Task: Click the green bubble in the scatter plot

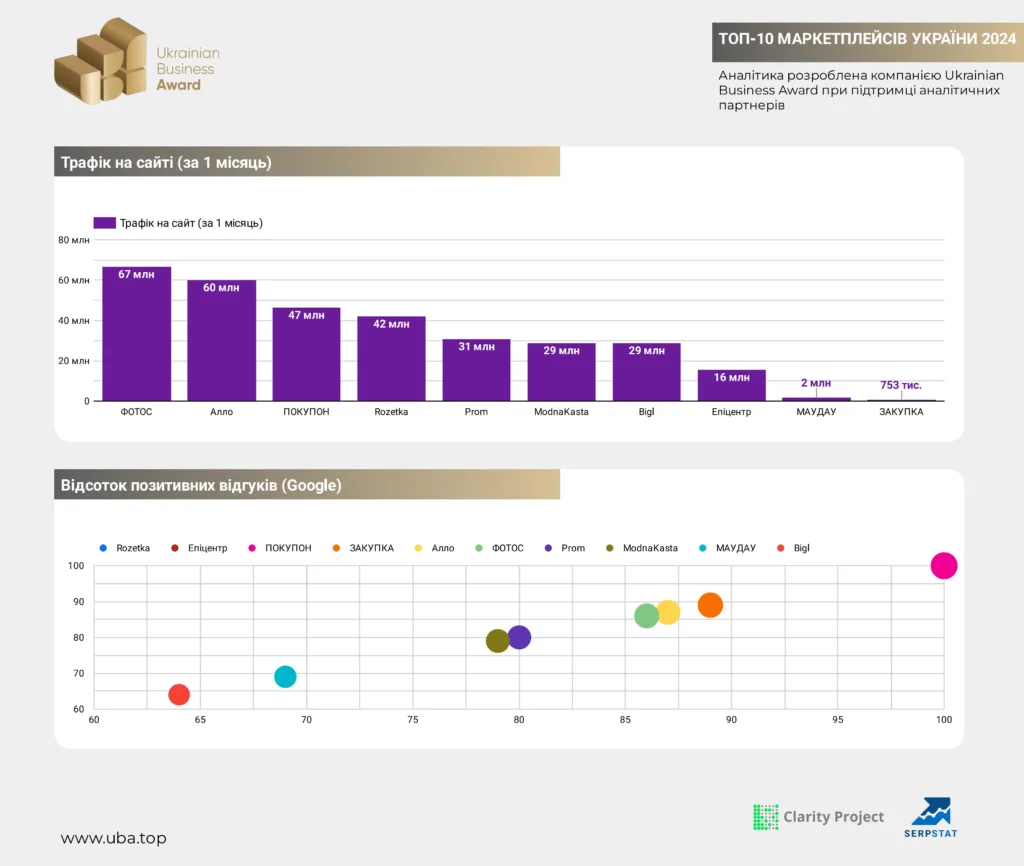Action: pos(647,616)
